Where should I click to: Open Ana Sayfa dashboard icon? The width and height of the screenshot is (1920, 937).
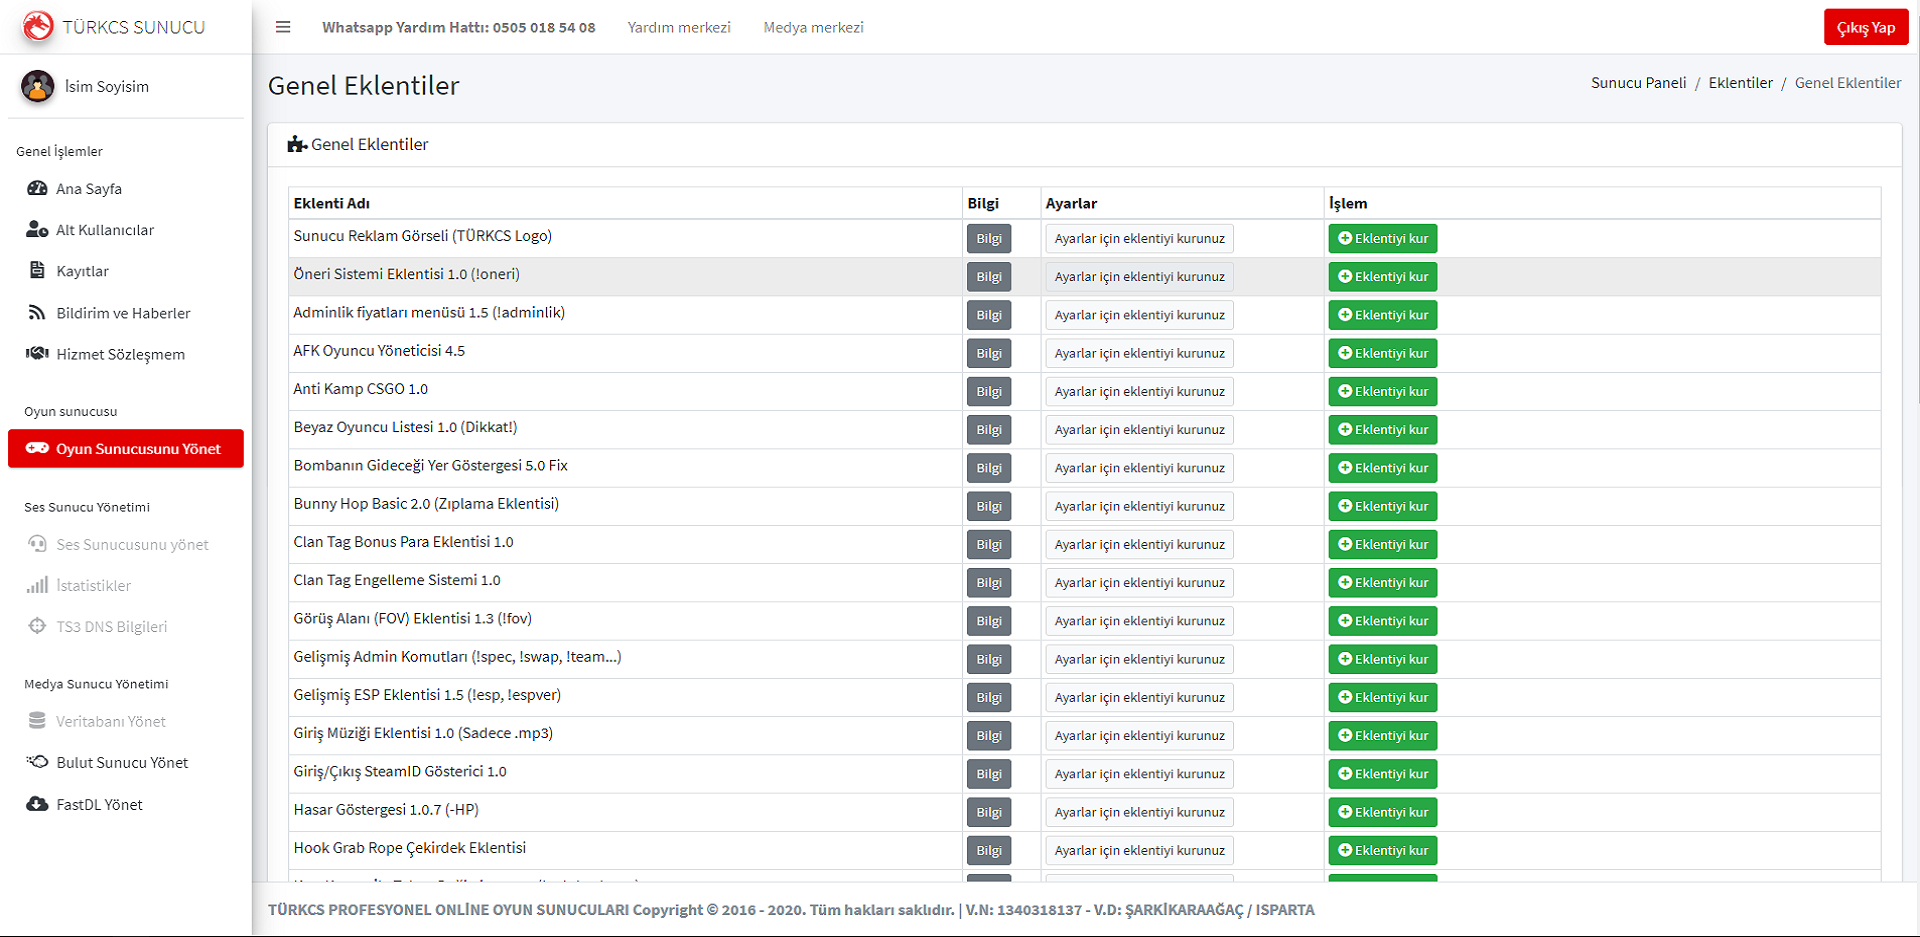[37, 189]
